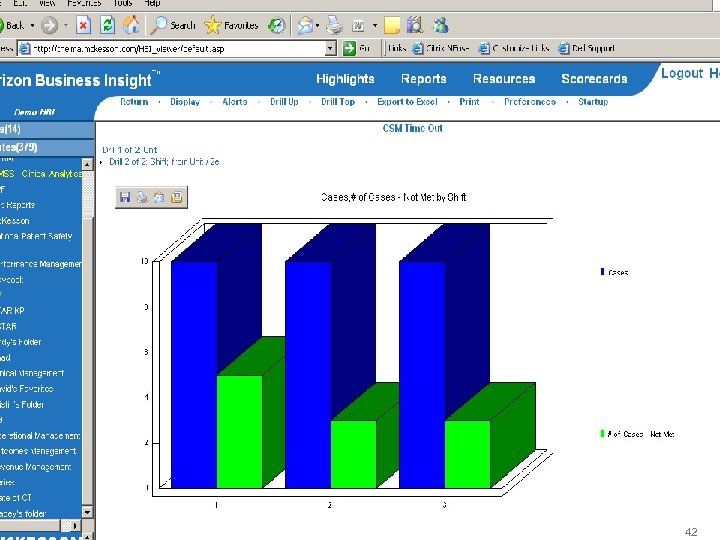Screen dimensions: 720x540
Task: Open Favorites star button in toolbar
Action: [x=231, y=25]
